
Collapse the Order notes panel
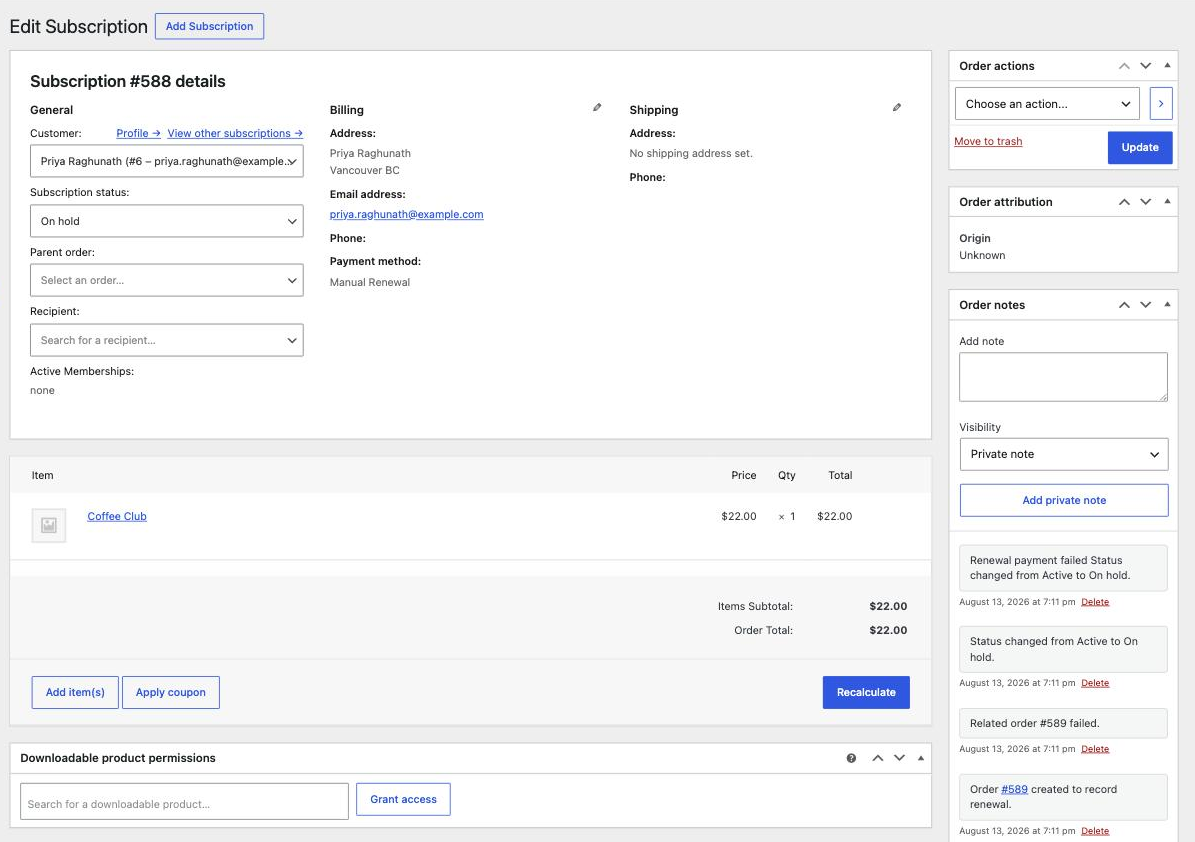pos(1167,304)
